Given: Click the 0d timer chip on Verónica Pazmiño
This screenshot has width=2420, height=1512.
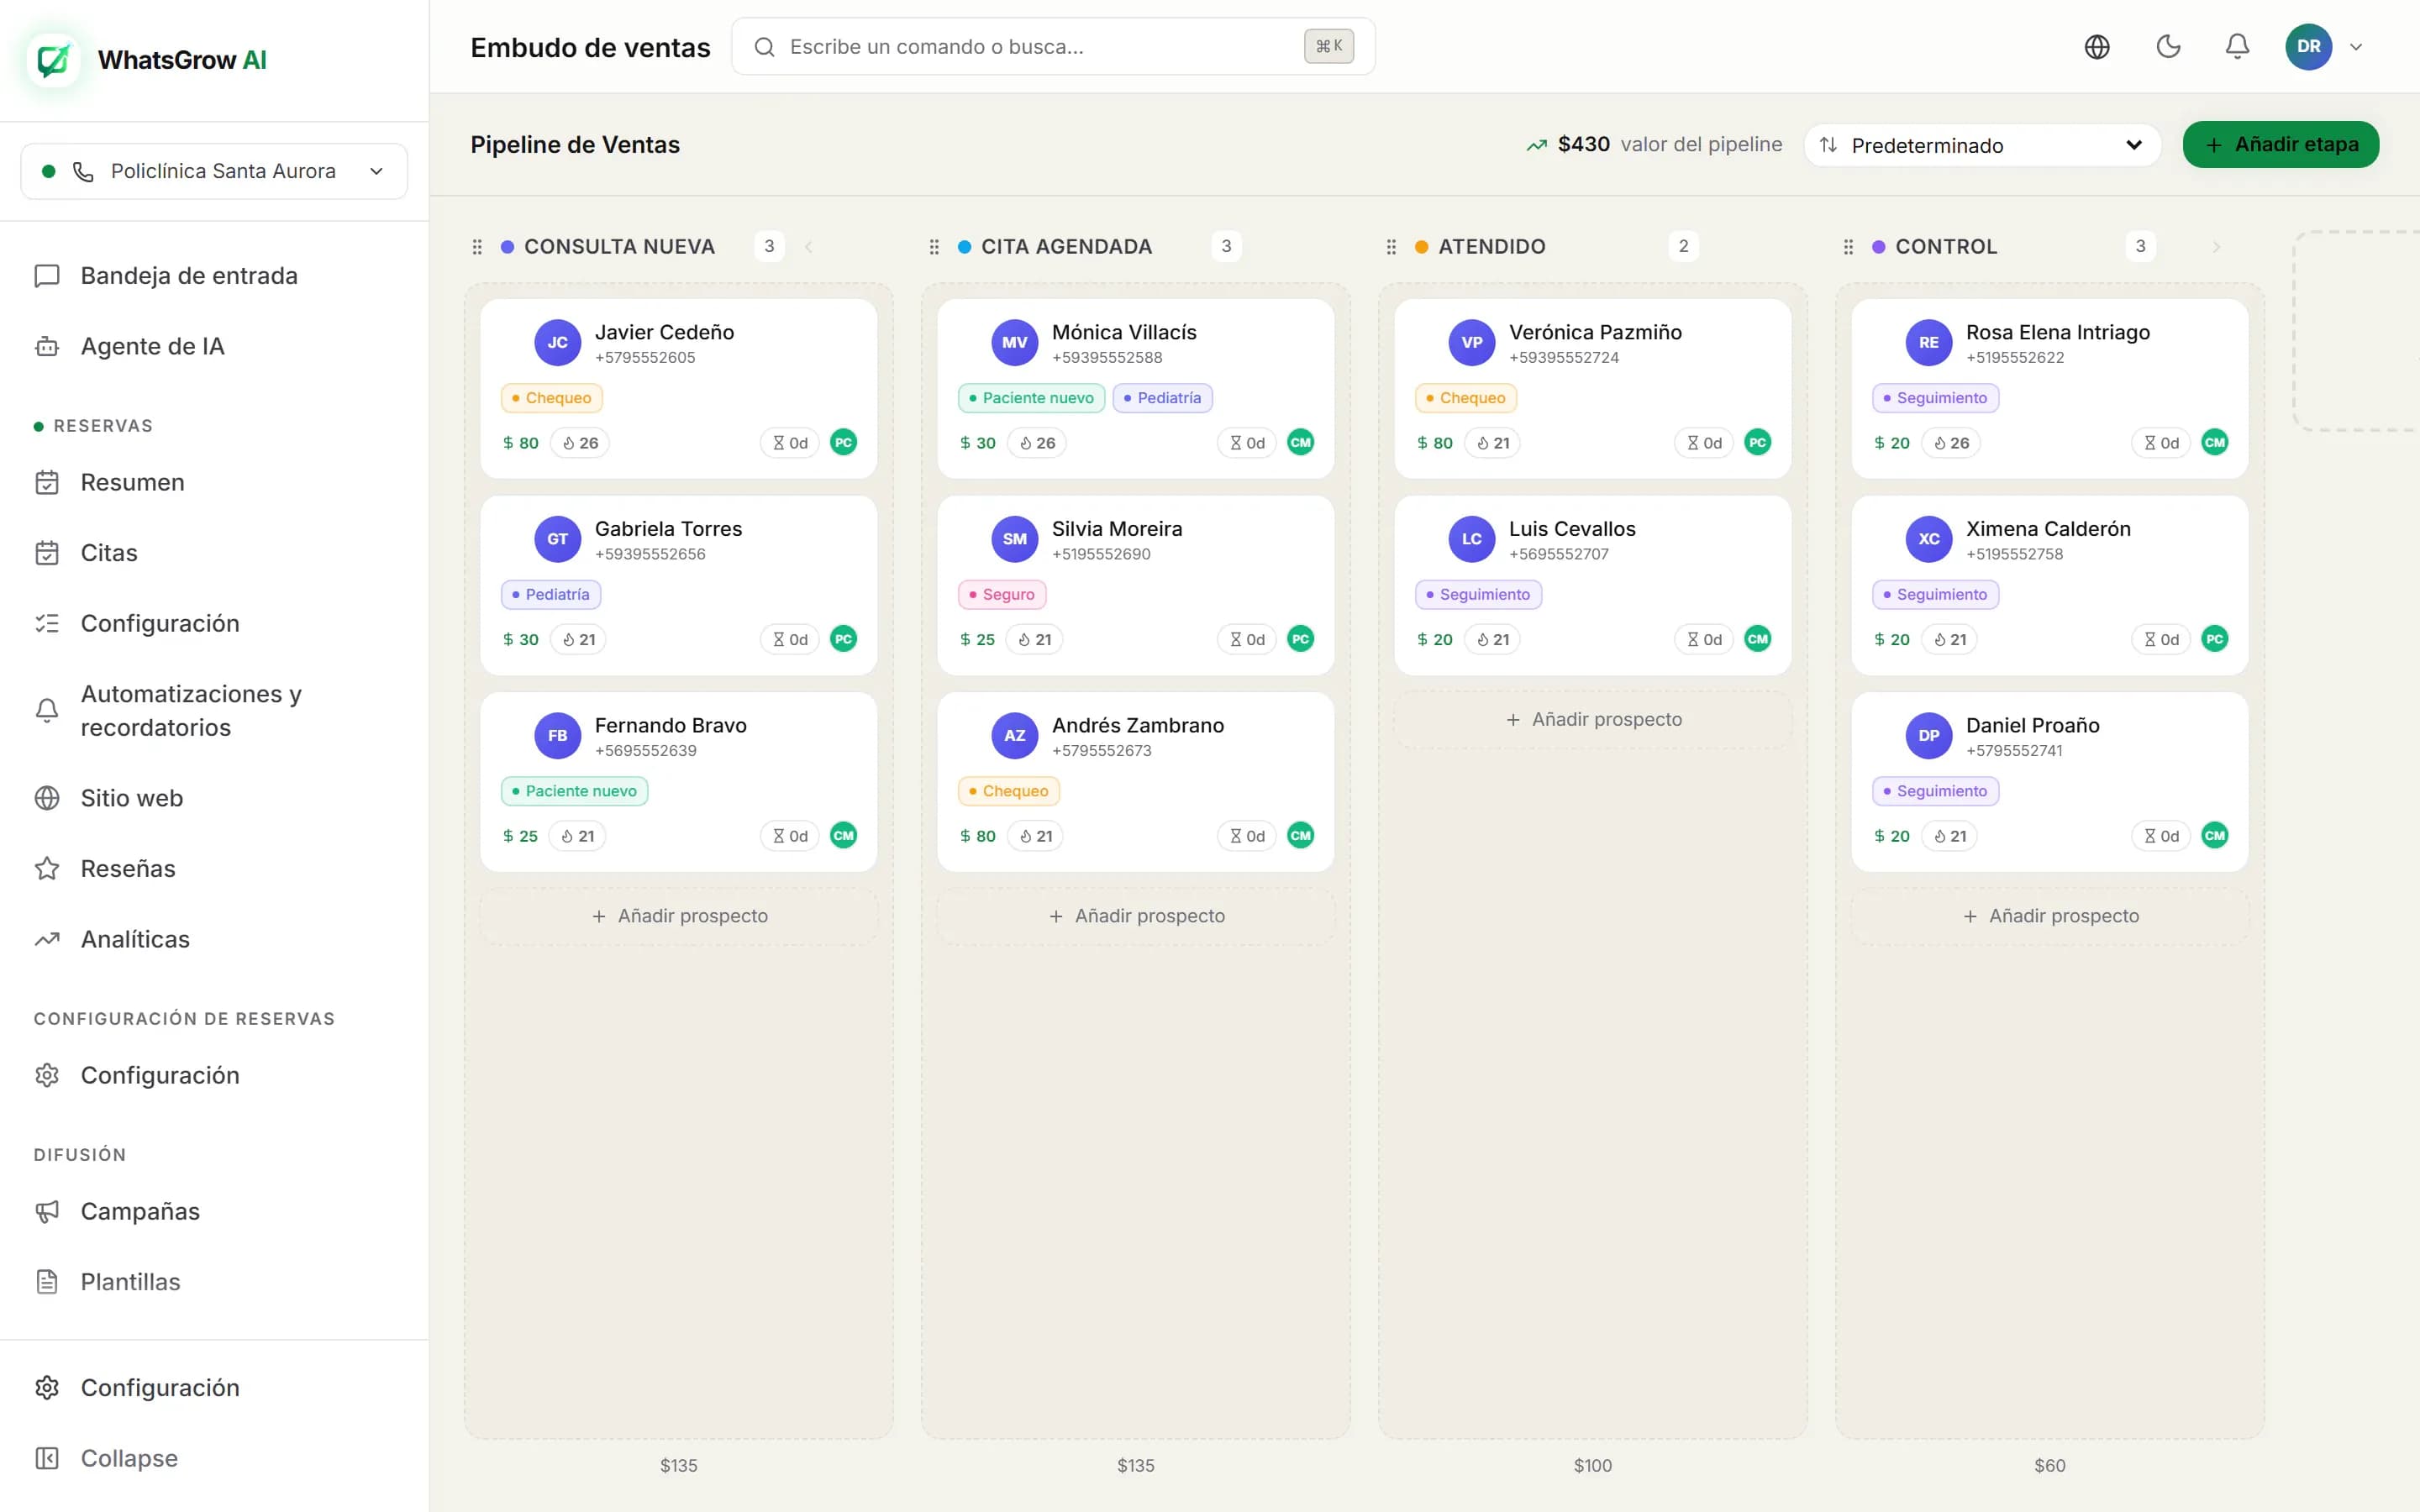Looking at the screenshot, I should coord(1704,443).
